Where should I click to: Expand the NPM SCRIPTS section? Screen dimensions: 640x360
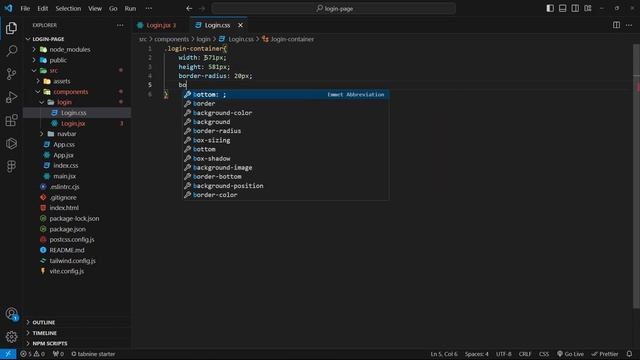(78, 344)
